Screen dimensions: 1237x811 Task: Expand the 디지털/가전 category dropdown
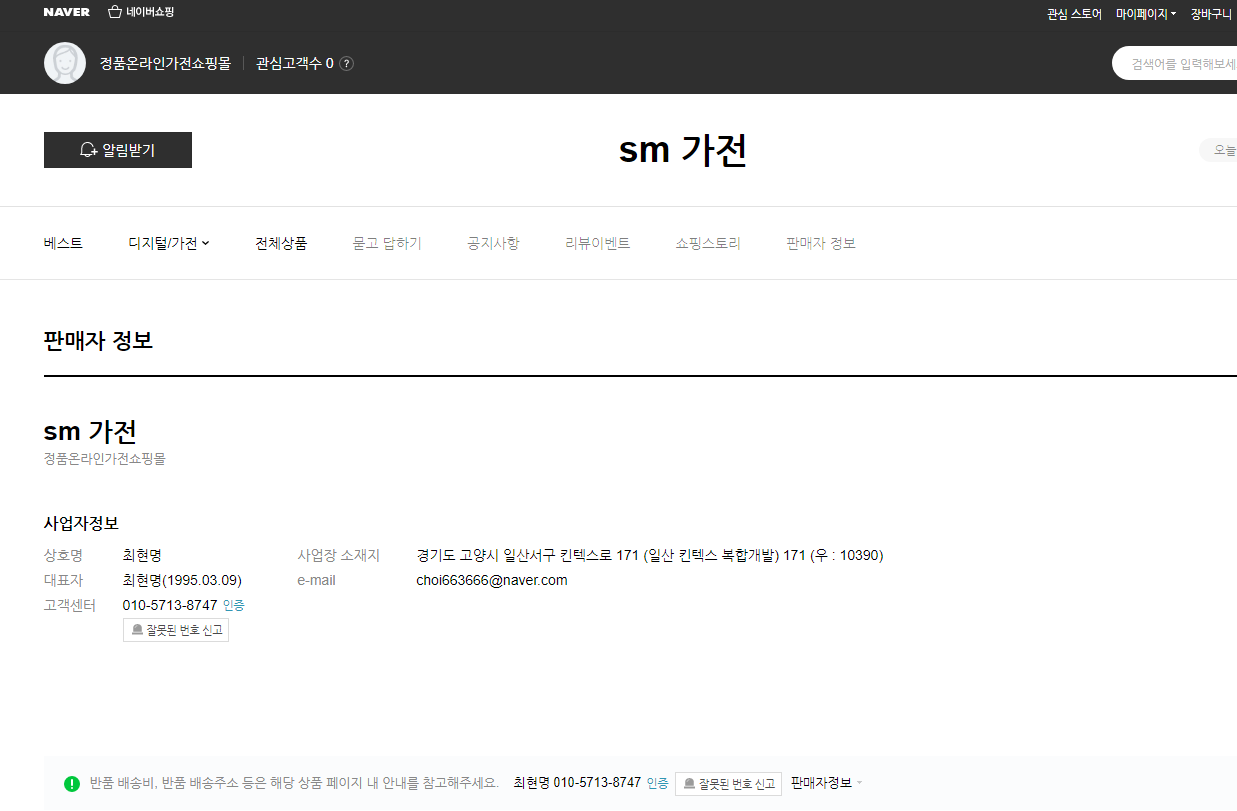(169, 243)
